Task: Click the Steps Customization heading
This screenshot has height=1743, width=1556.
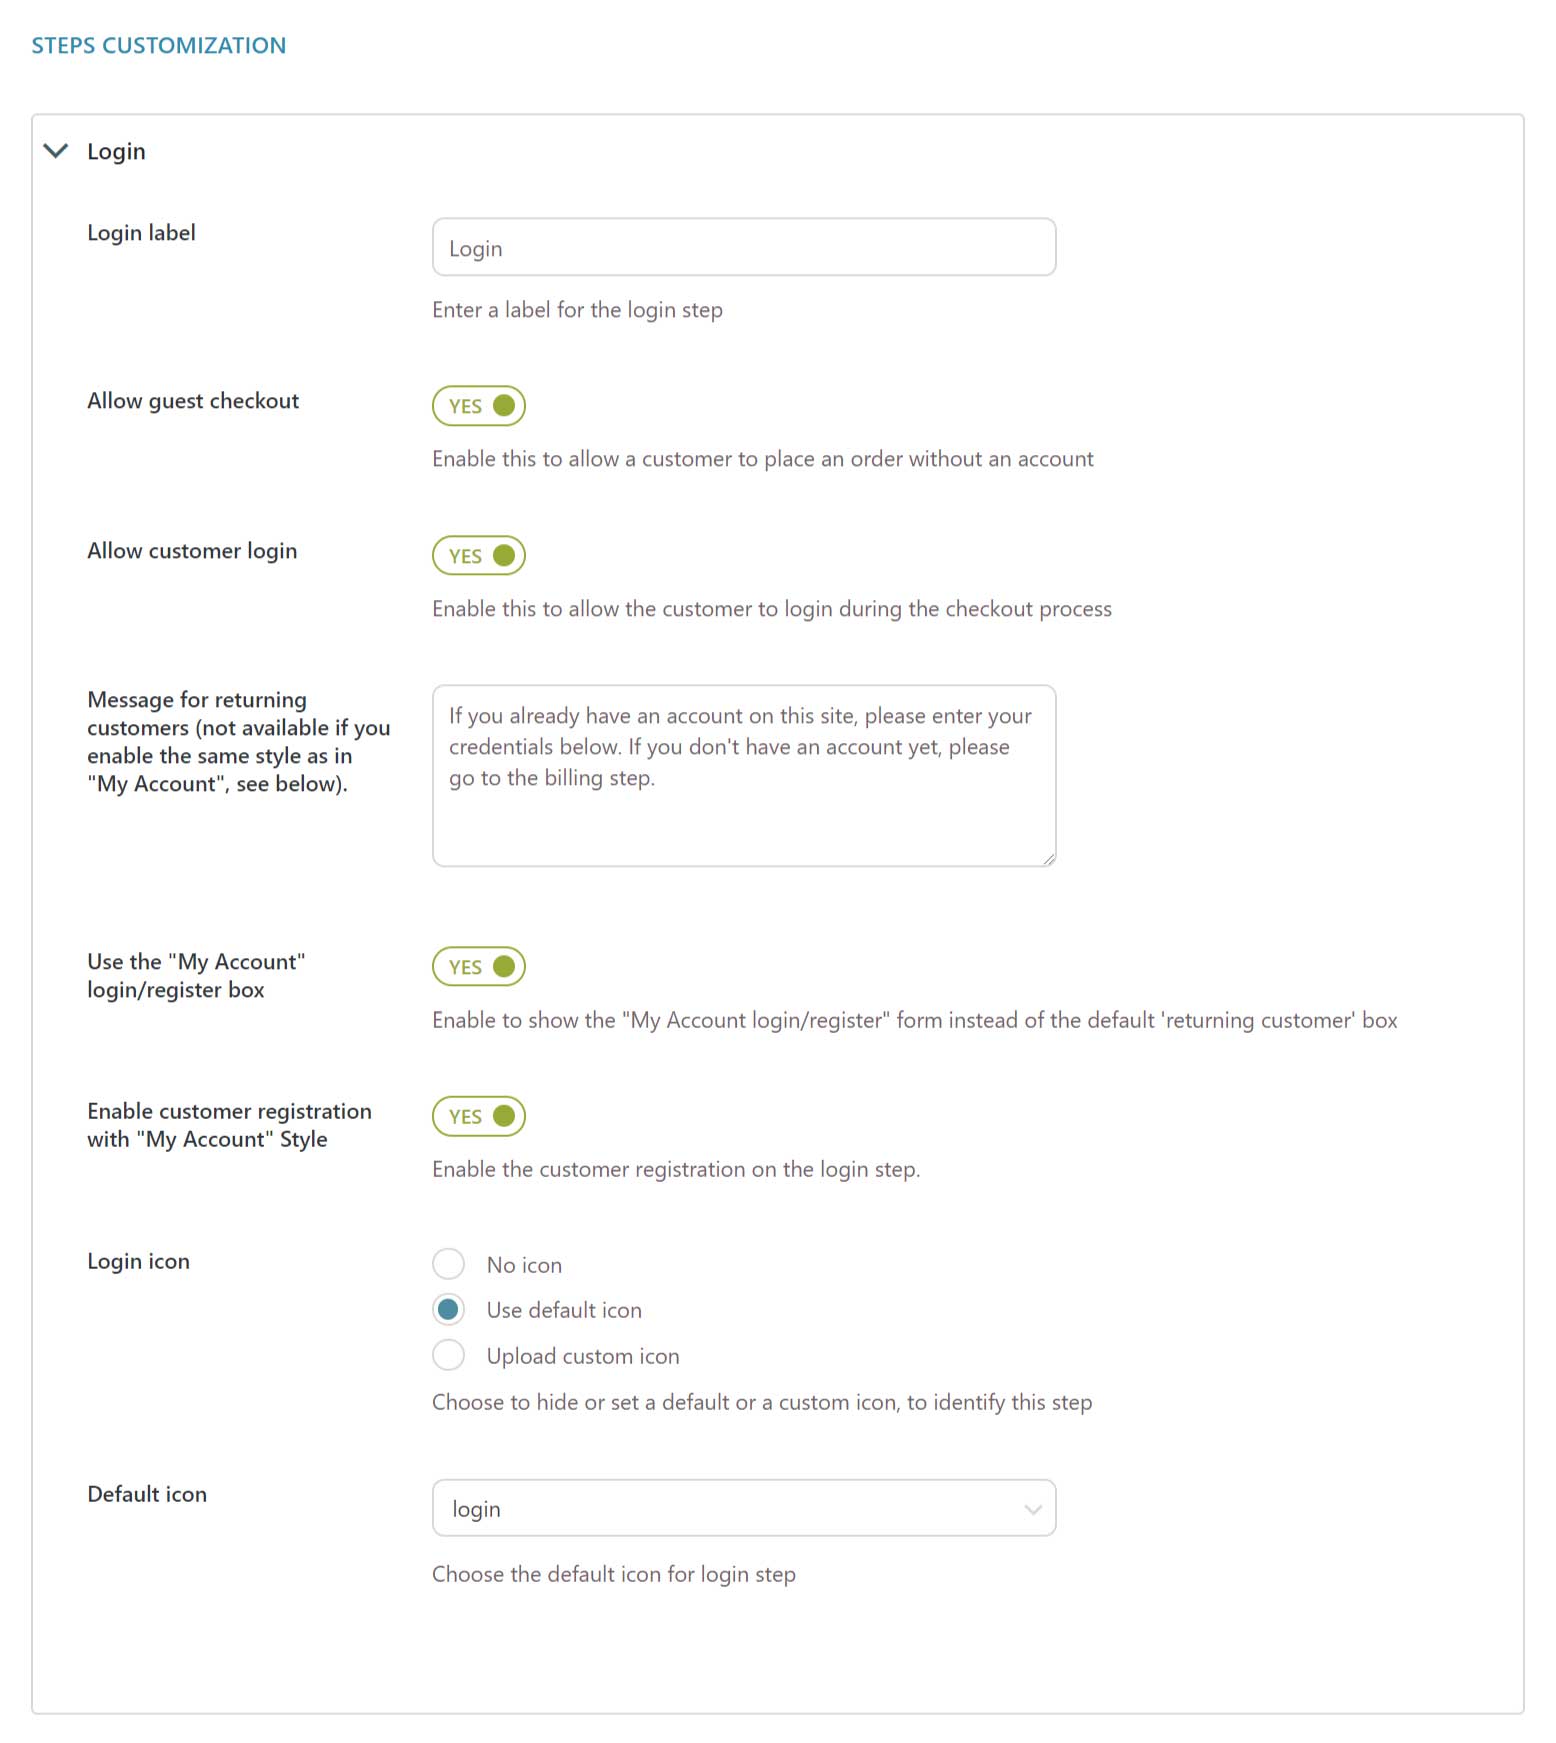Action: [x=159, y=45]
